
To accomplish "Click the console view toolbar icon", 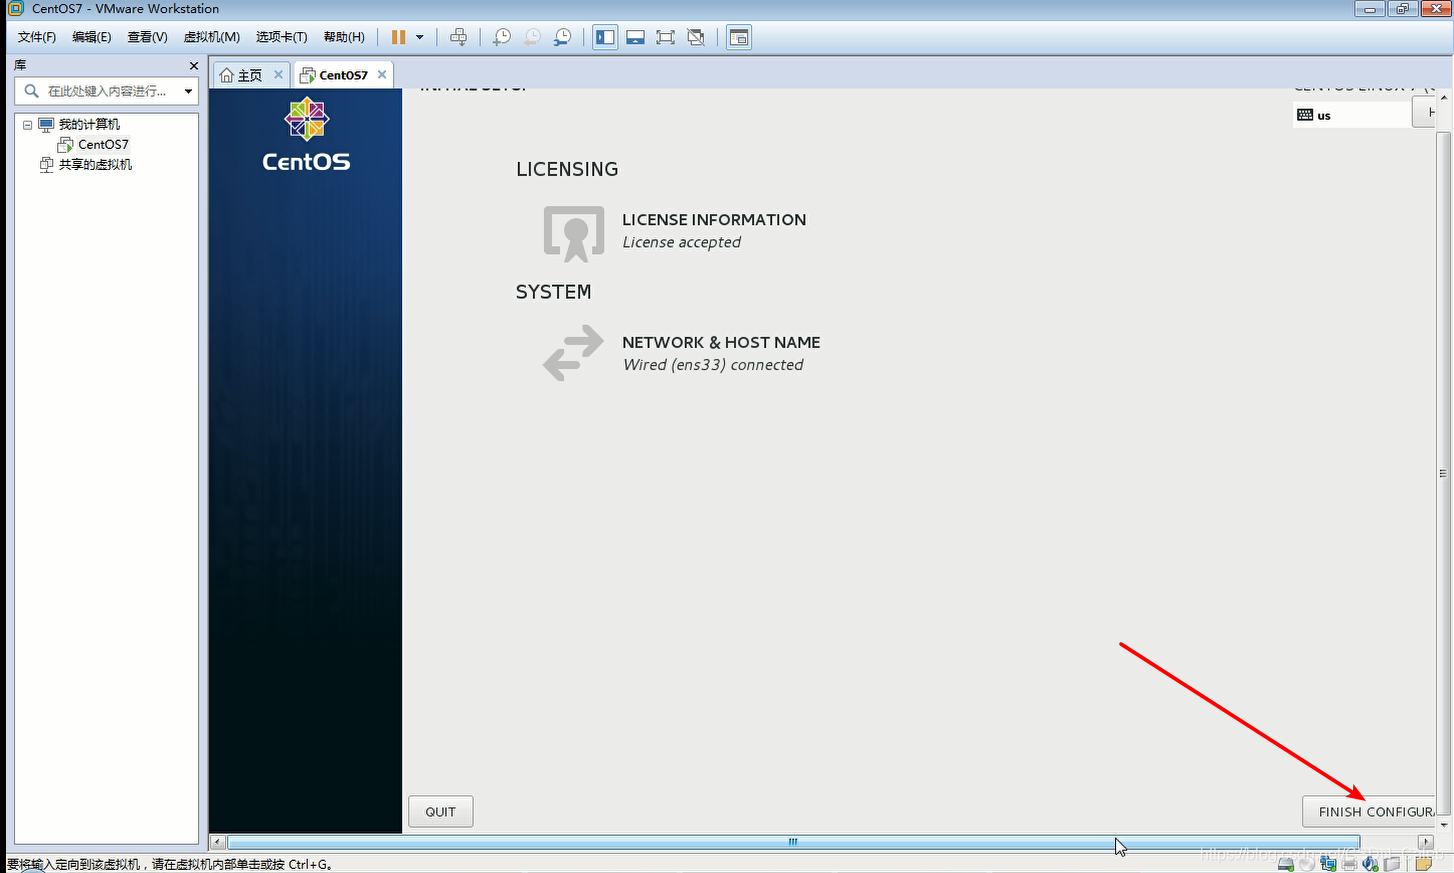I will (x=739, y=37).
